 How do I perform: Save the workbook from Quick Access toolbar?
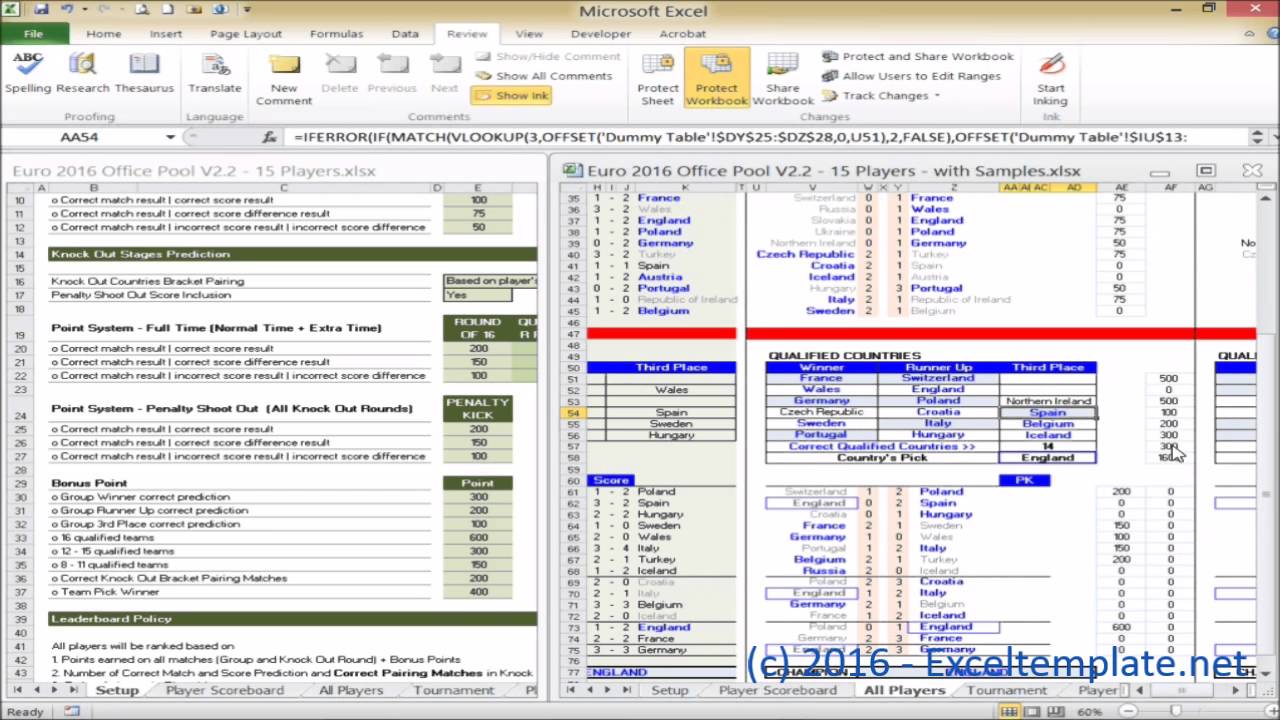point(41,10)
